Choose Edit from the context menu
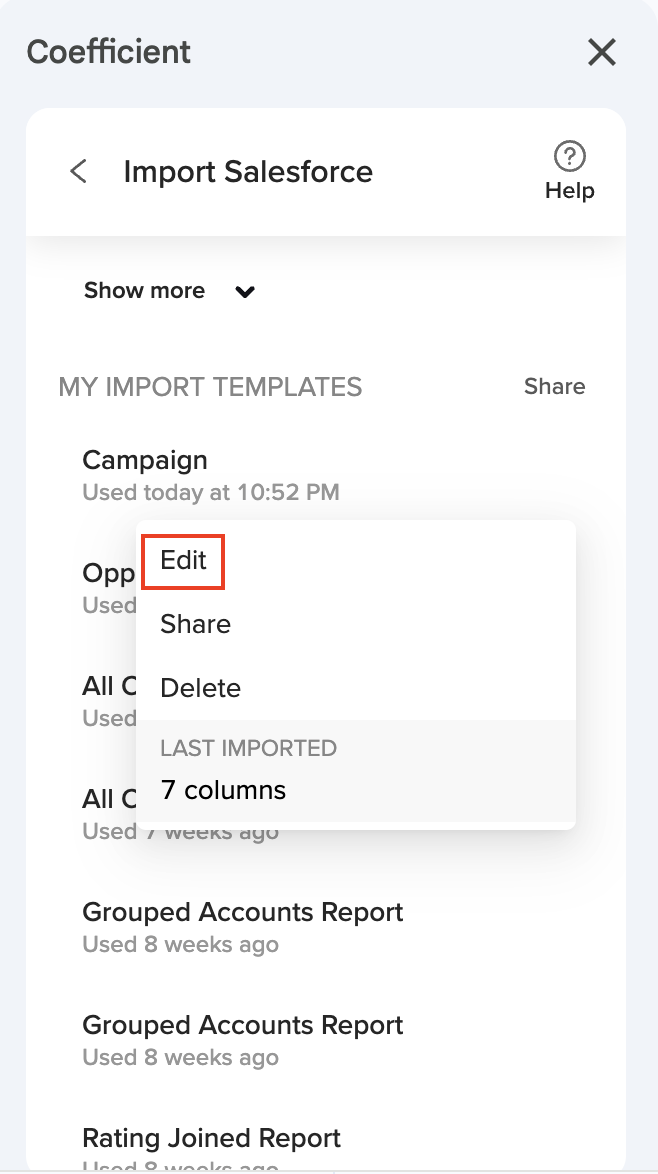This screenshot has height=1174, width=658. [183, 561]
